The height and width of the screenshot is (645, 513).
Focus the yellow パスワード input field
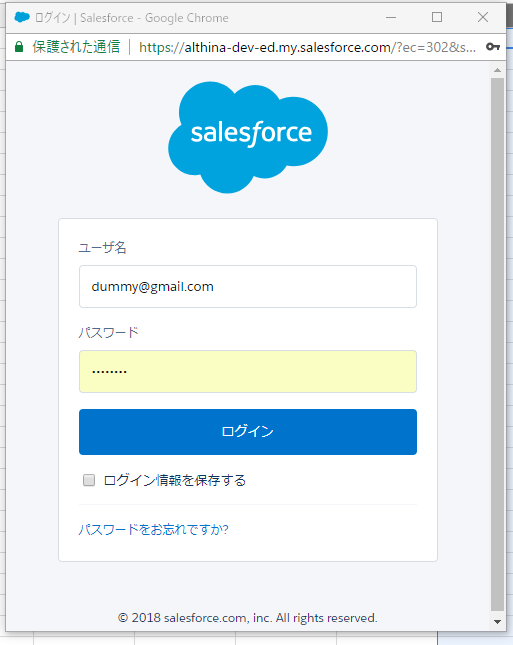pos(248,371)
